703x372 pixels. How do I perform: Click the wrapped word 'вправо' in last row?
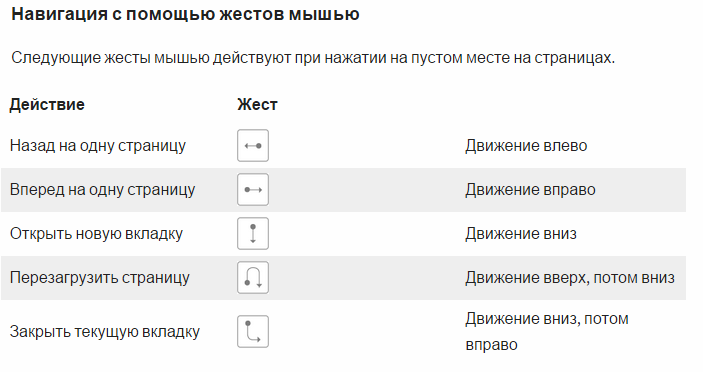click(491, 345)
